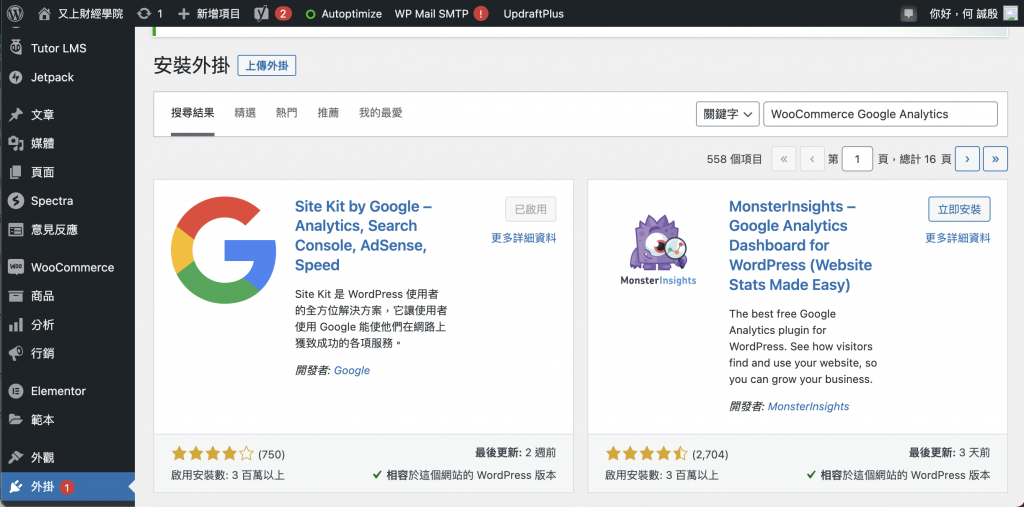Click the MonsterInsights logo thumbnail
The image size is (1024, 507).
(658, 251)
